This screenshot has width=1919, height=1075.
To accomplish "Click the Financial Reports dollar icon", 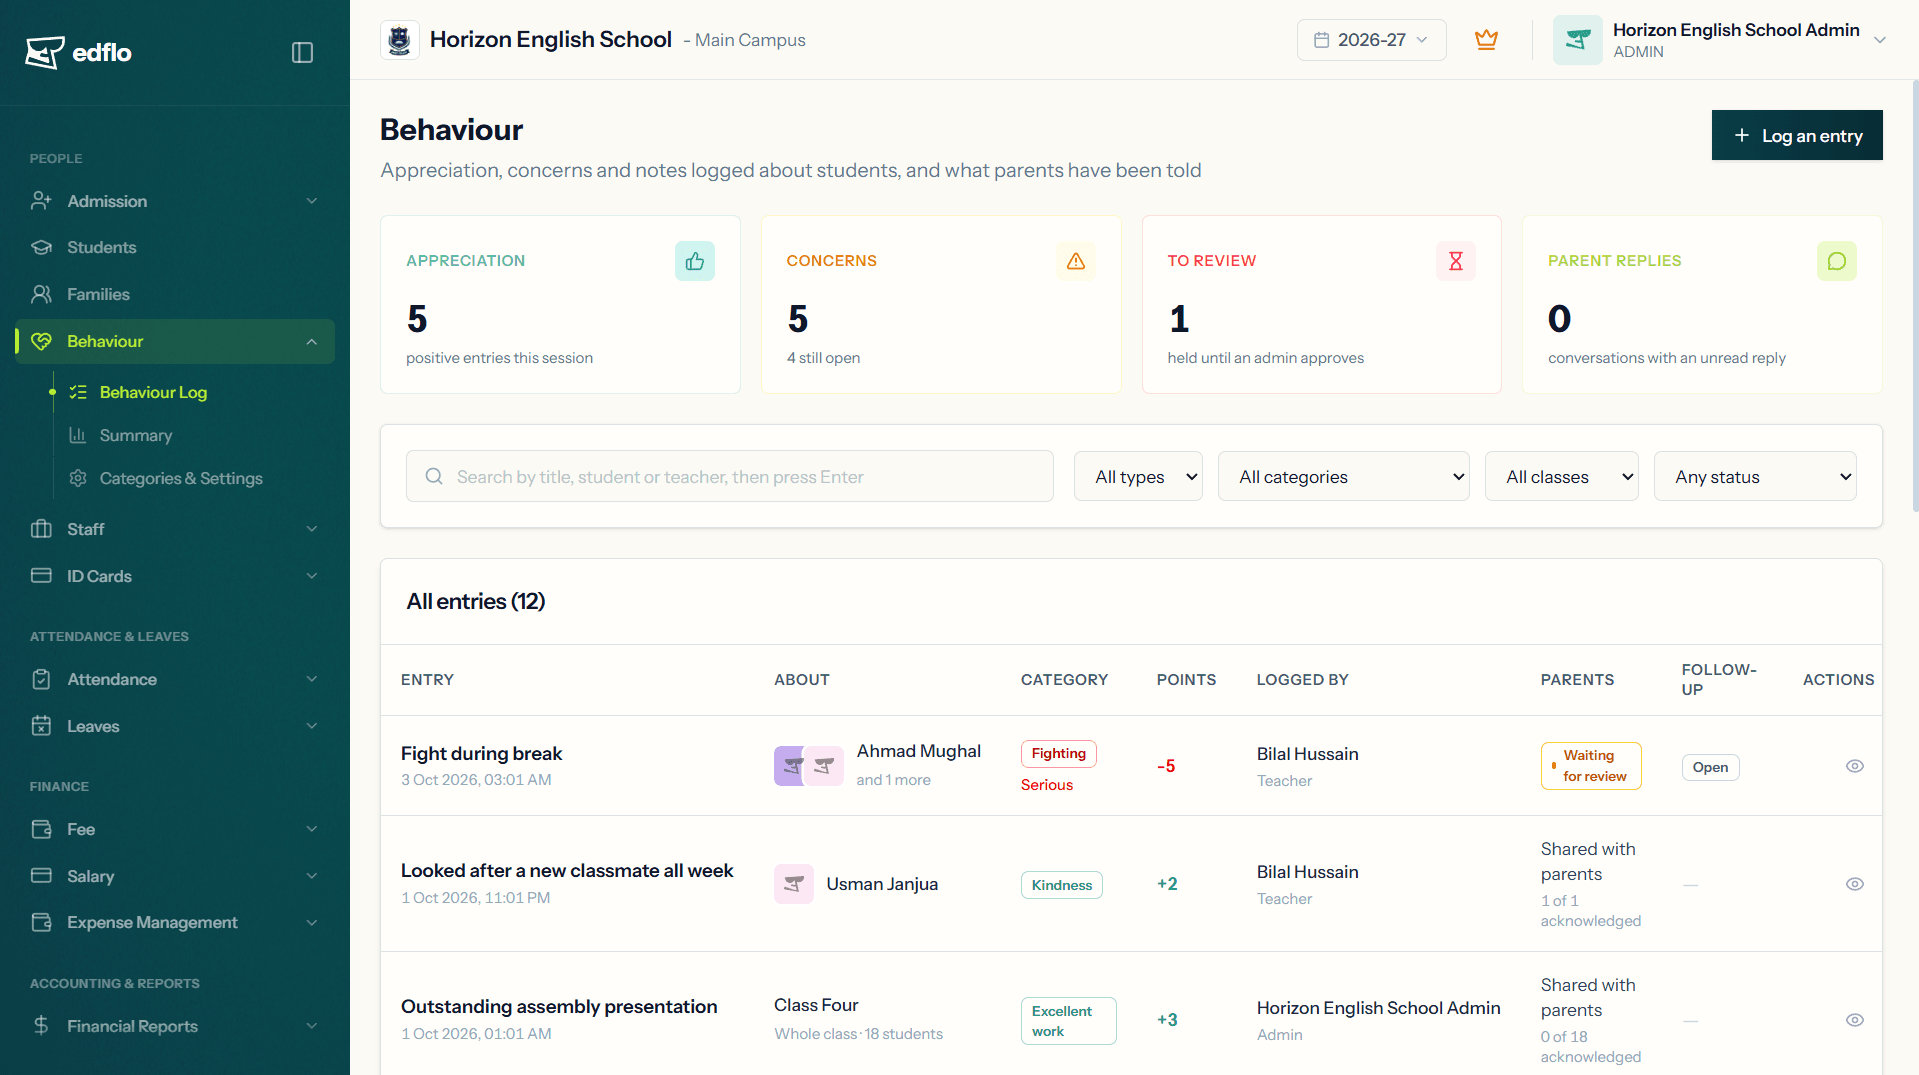I will tap(41, 1026).
